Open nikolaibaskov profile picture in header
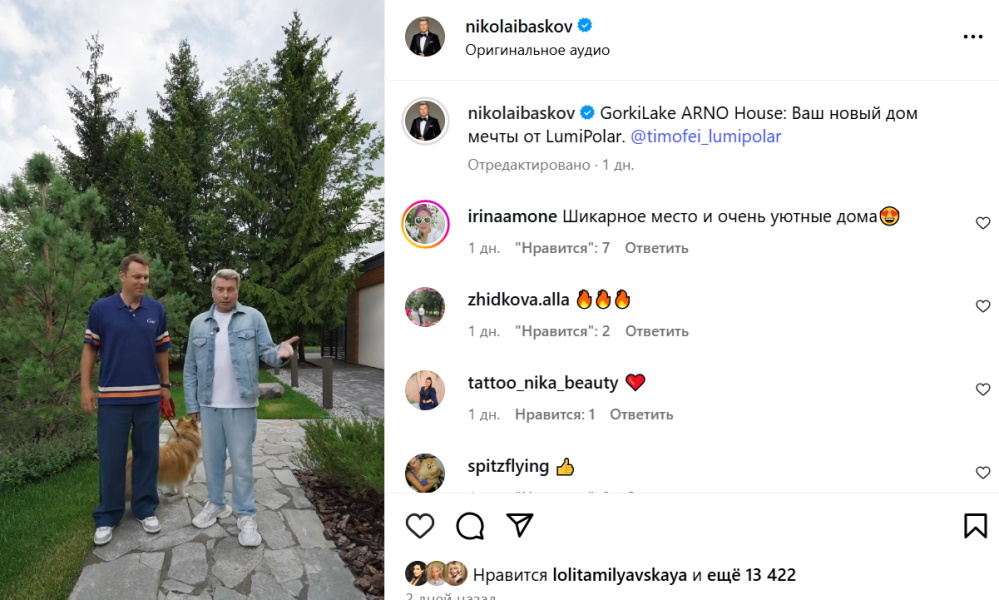999x600 pixels. (x=424, y=36)
